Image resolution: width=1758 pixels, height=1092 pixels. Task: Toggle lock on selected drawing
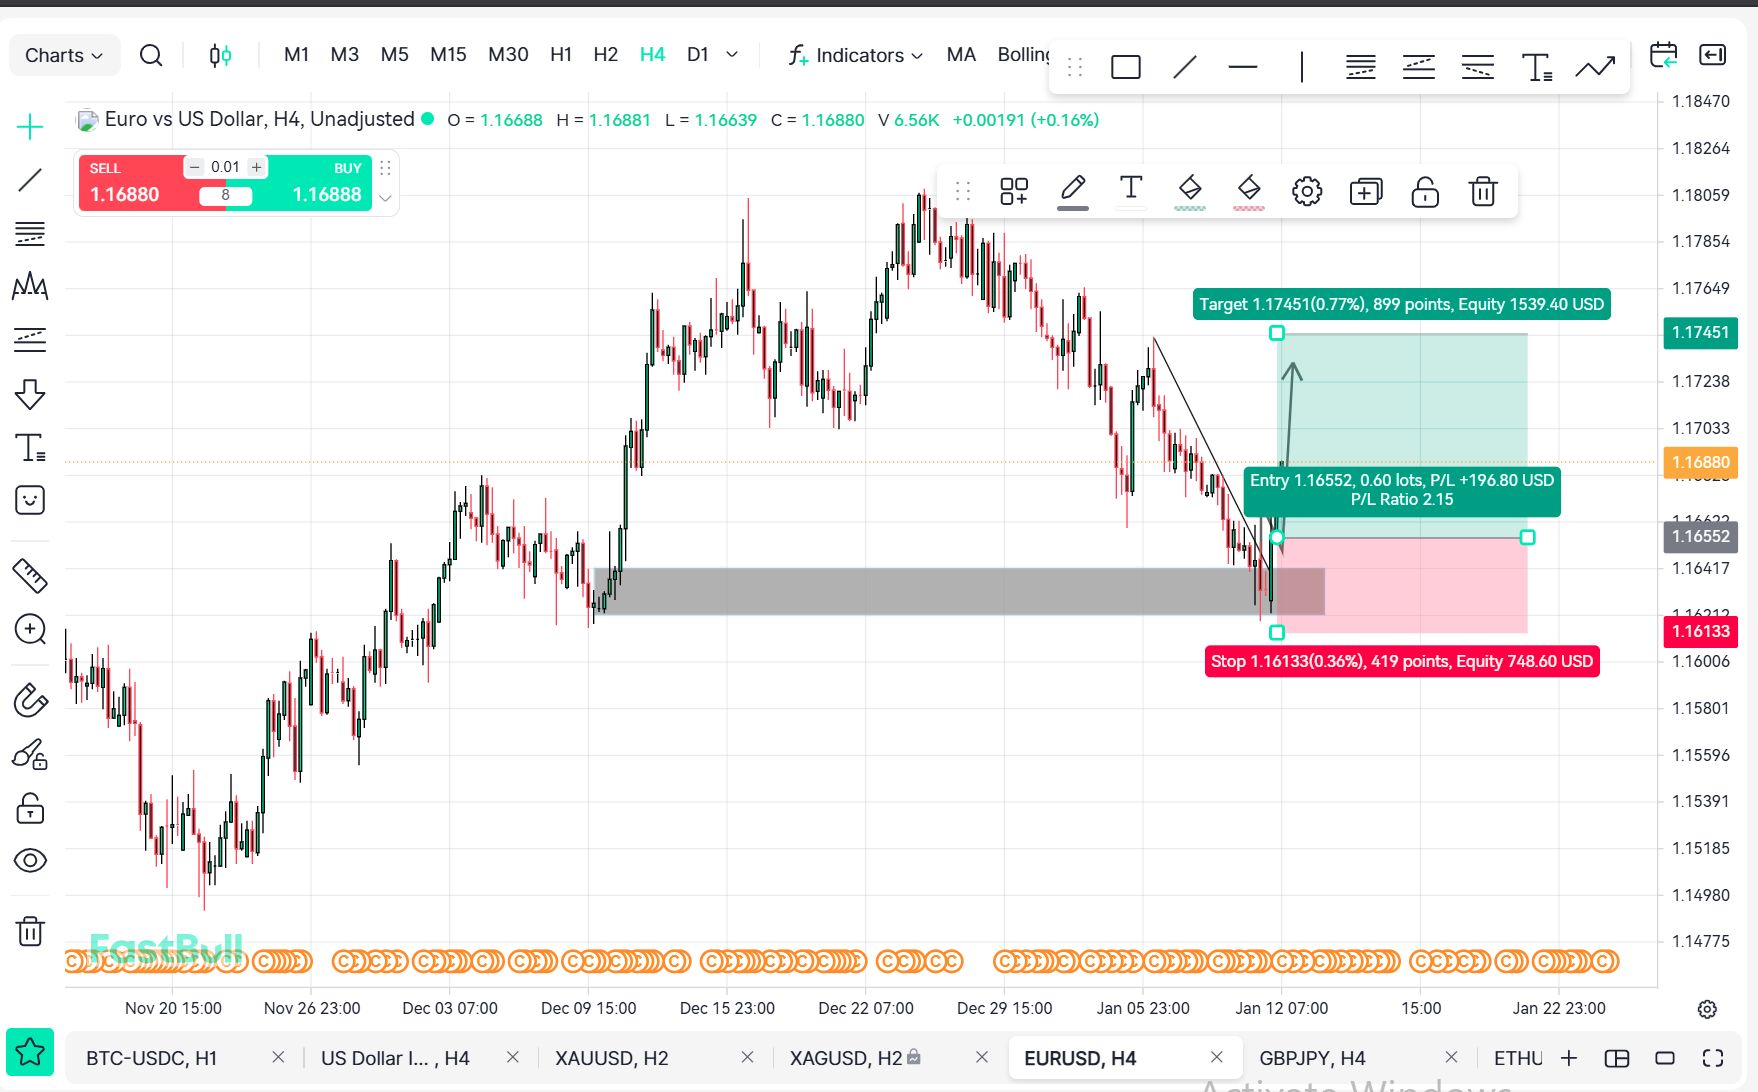[1424, 191]
